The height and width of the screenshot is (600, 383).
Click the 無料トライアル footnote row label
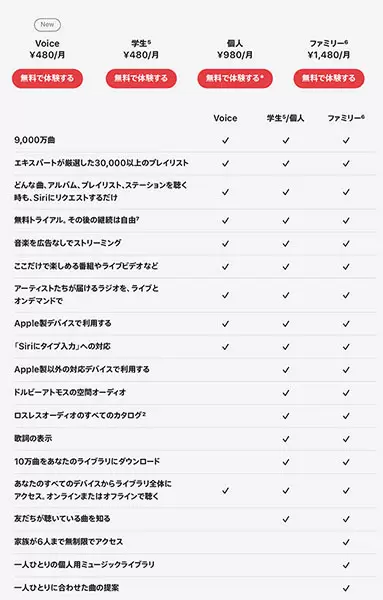[x=77, y=220]
